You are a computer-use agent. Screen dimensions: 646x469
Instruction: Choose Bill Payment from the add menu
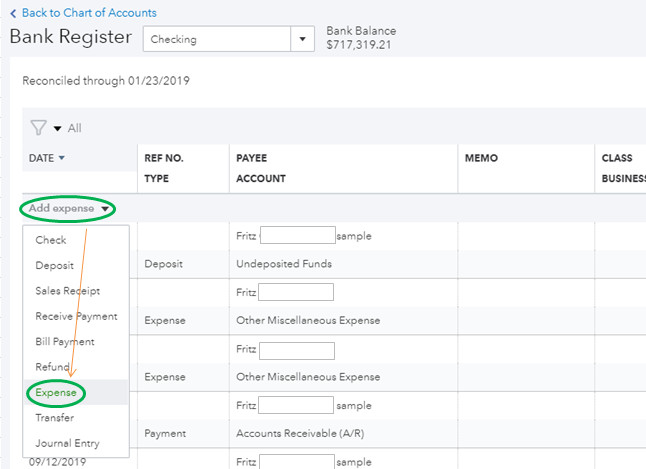65,342
